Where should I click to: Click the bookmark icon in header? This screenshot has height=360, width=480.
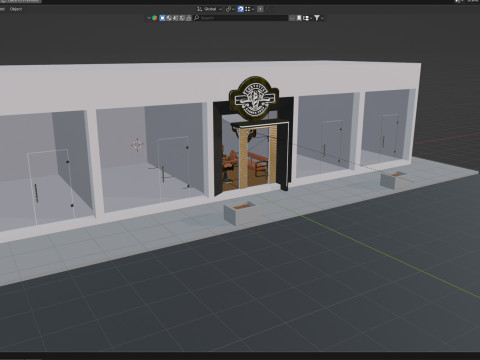(x=299, y=18)
